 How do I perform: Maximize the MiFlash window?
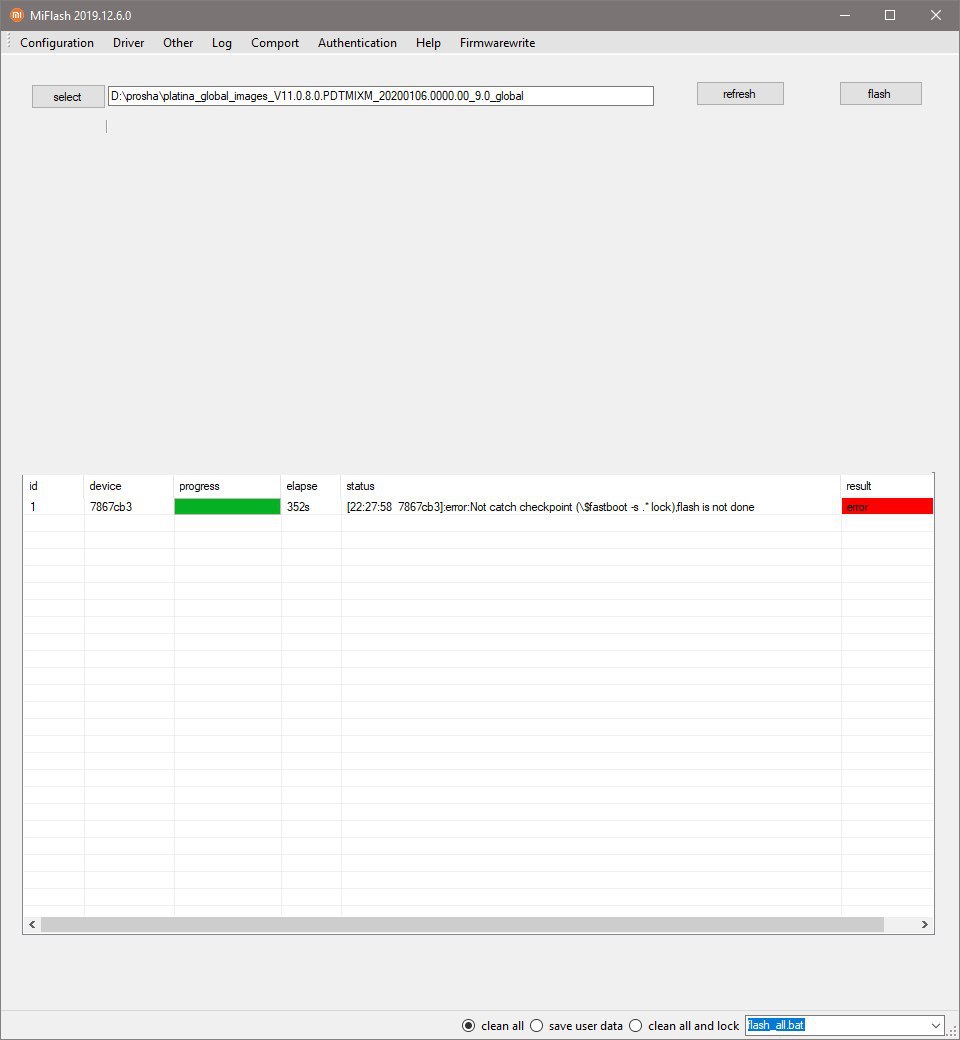(x=890, y=15)
